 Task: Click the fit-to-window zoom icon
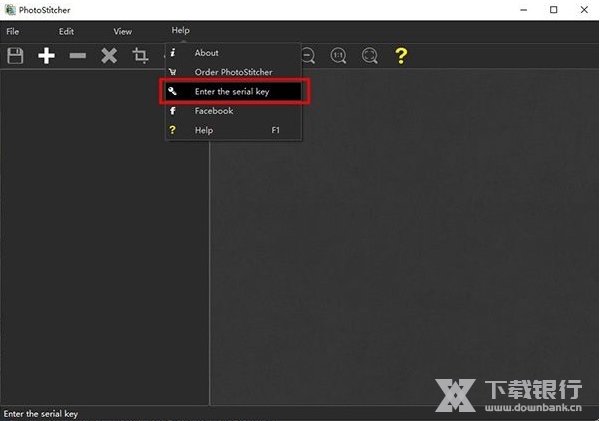tap(369, 56)
